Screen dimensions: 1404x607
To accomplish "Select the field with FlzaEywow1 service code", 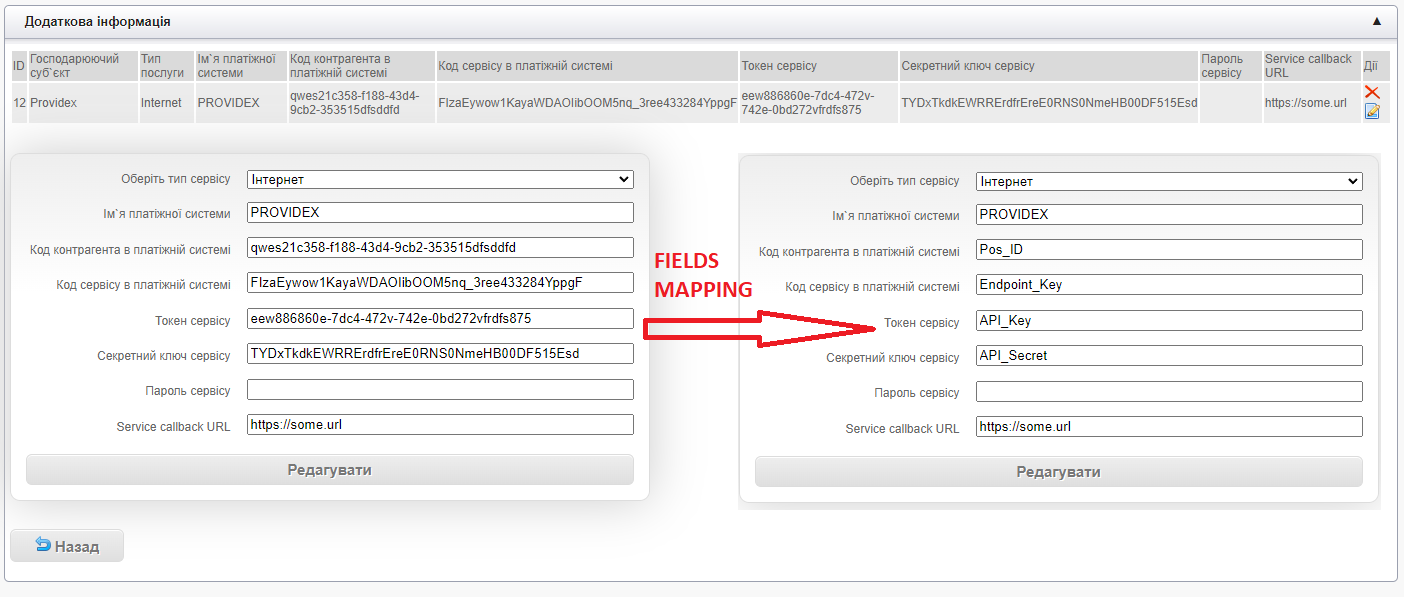I will (x=440, y=283).
